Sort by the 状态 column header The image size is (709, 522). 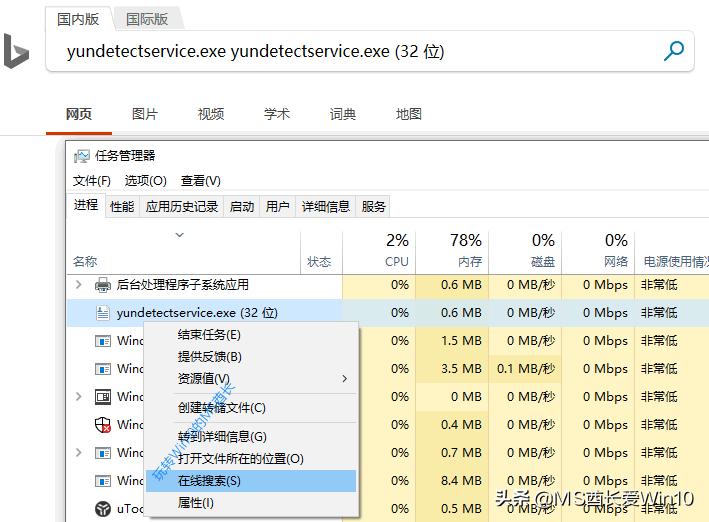pyautogui.click(x=321, y=261)
